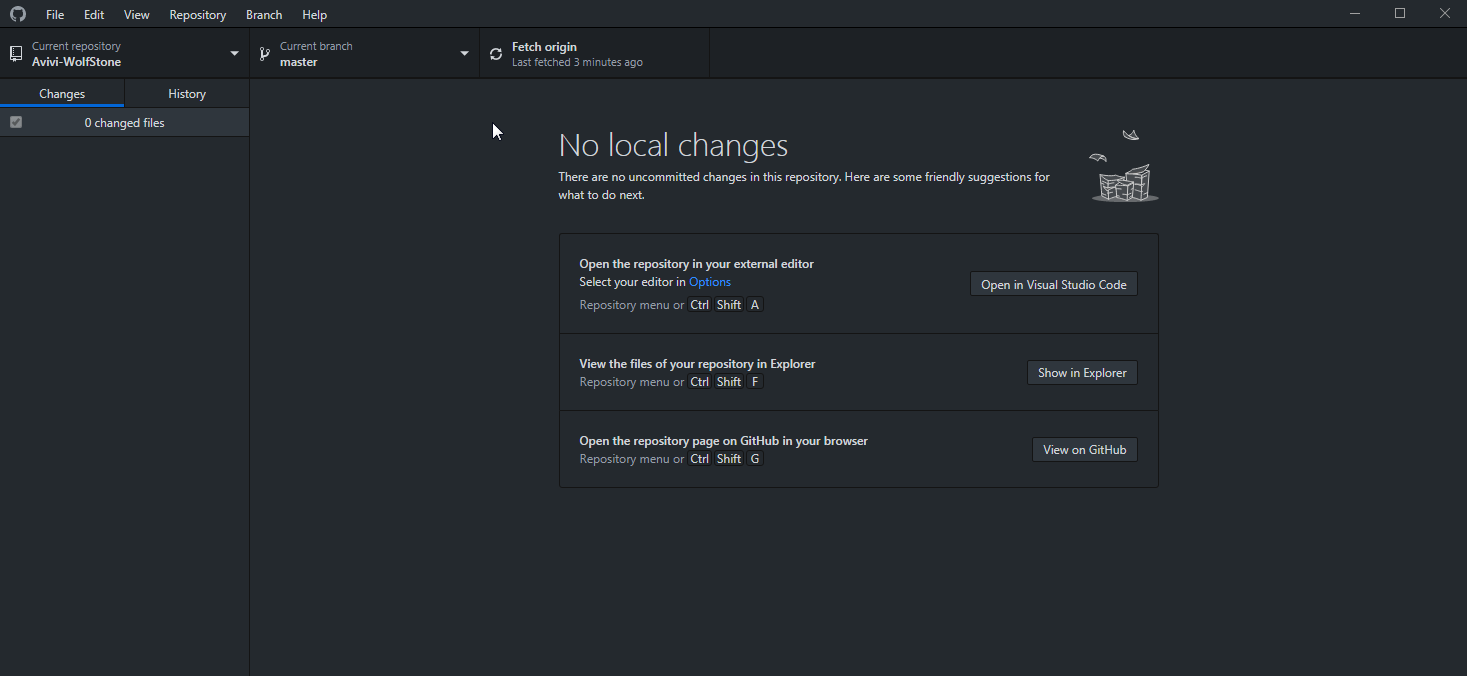
Task: Select the master branch name
Action: pyautogui.click(x=299, y=62)
